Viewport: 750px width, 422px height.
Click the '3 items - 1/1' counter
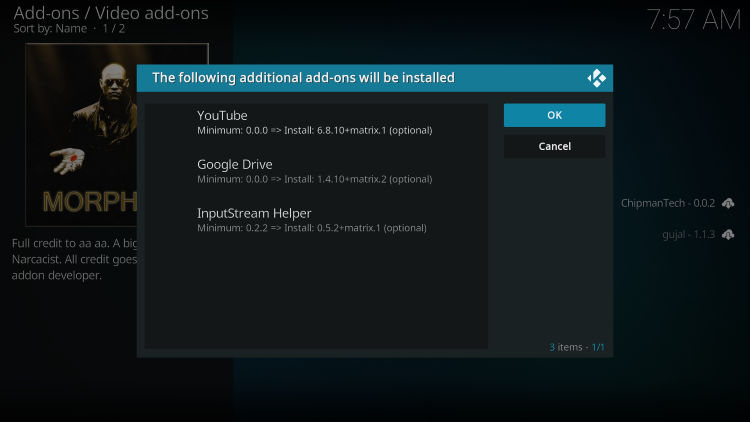click(x=577, y=347)
